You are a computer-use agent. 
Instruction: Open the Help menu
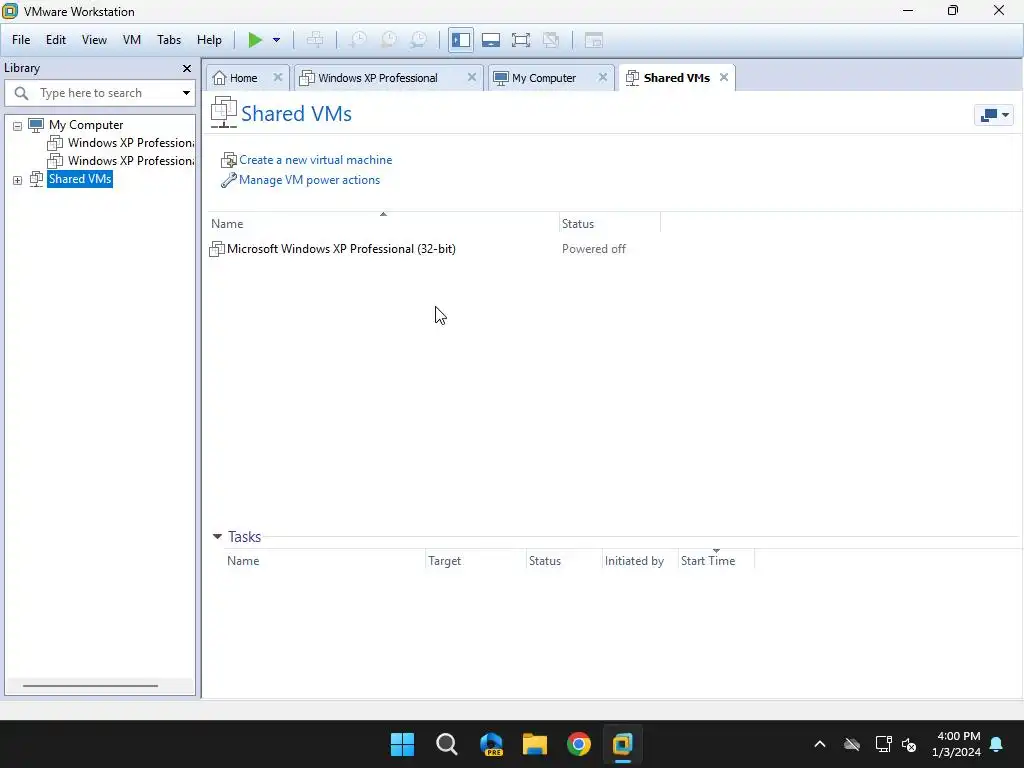coord(209,40)
